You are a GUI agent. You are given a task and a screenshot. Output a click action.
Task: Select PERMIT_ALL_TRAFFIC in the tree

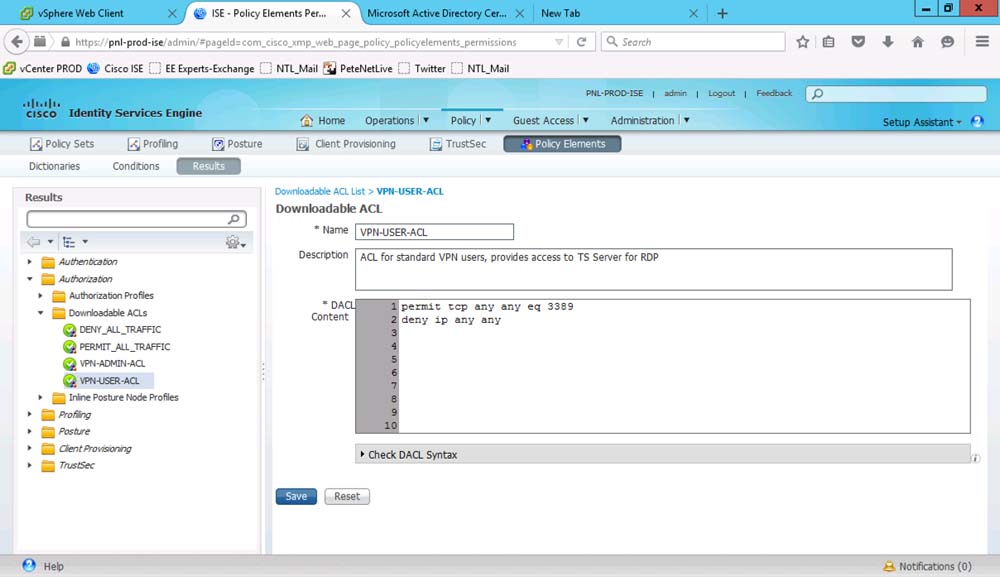[124, 347]
